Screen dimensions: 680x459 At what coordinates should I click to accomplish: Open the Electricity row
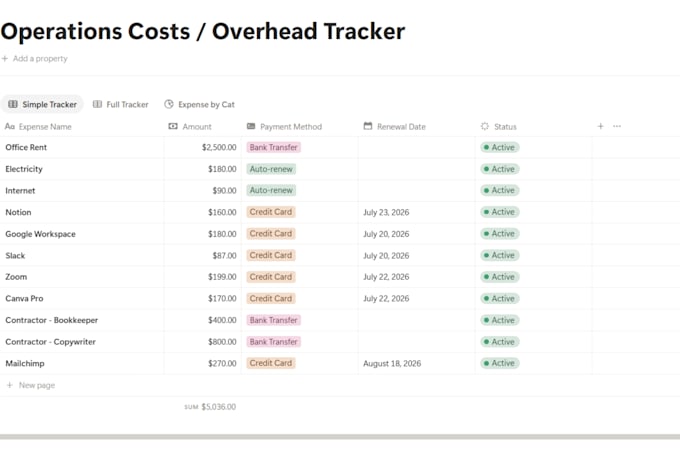(x=24, y=169)
